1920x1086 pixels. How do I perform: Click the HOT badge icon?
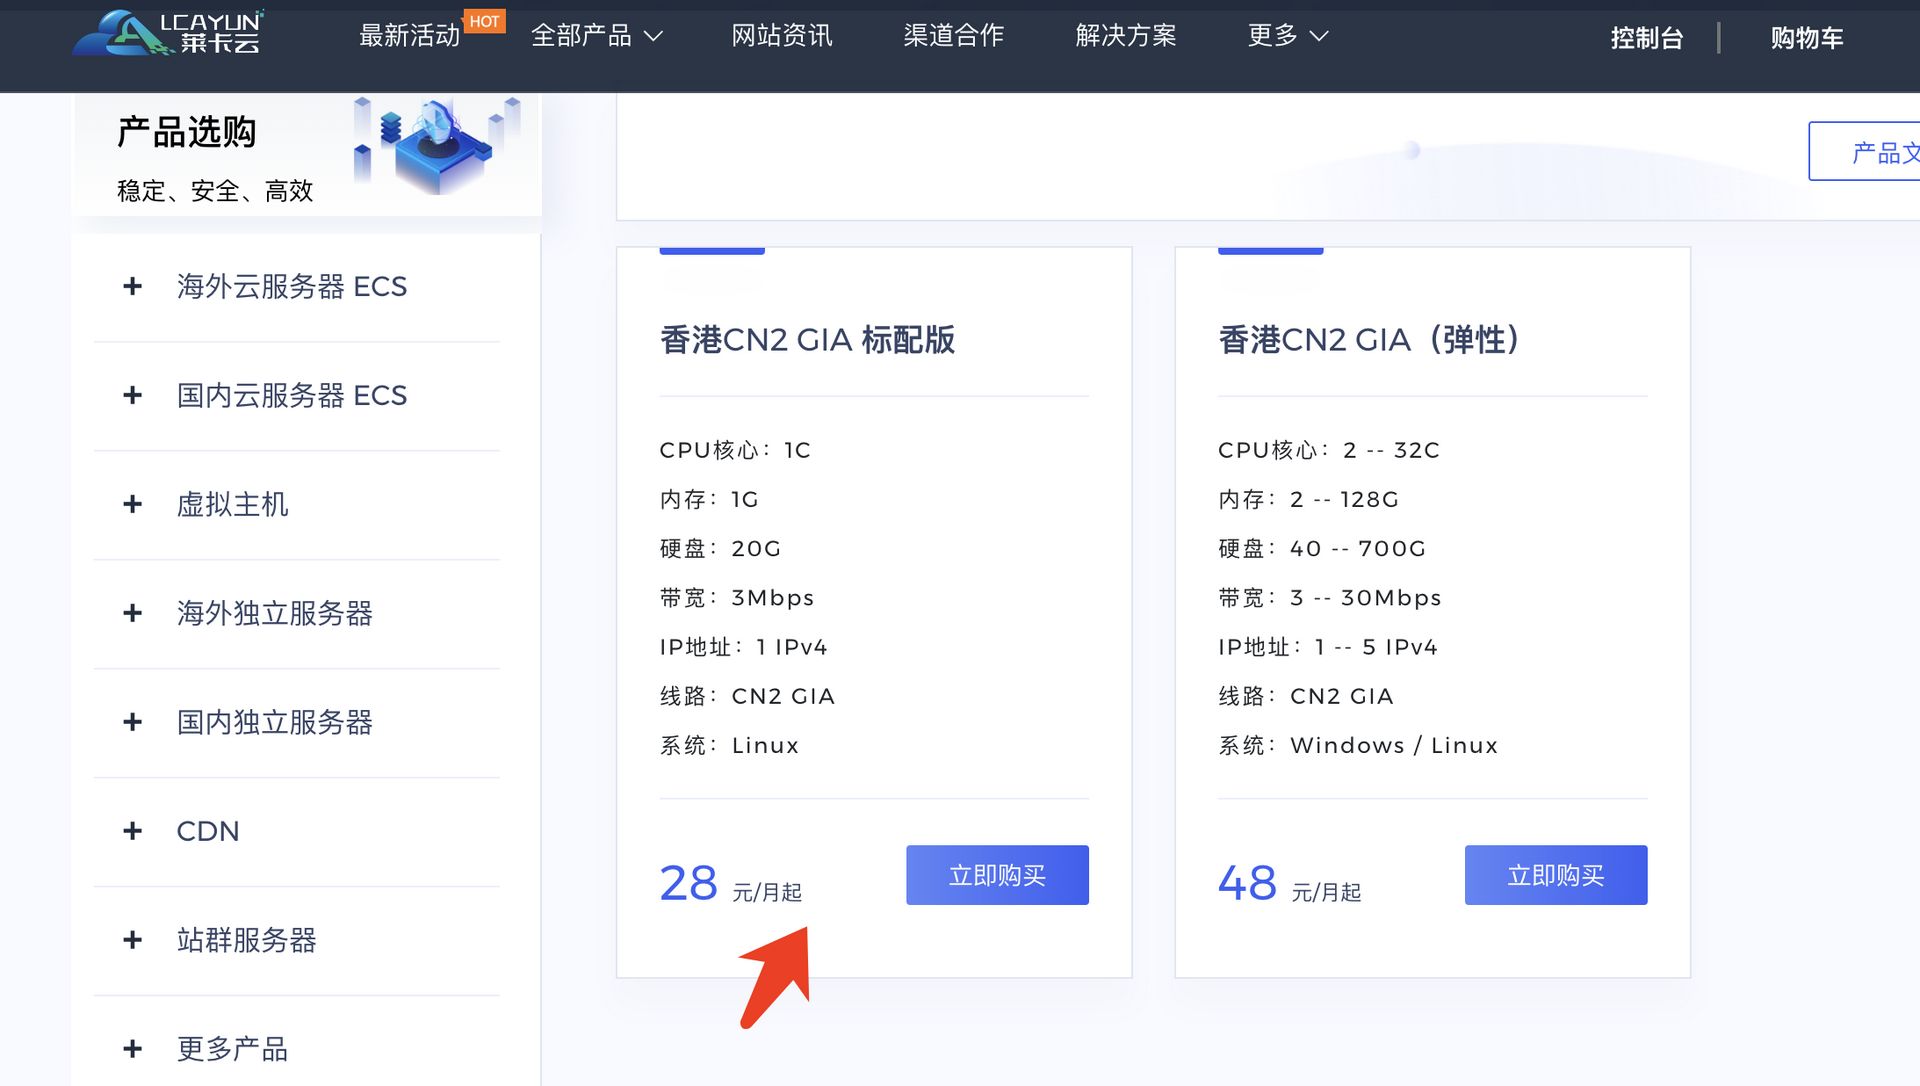484,21
